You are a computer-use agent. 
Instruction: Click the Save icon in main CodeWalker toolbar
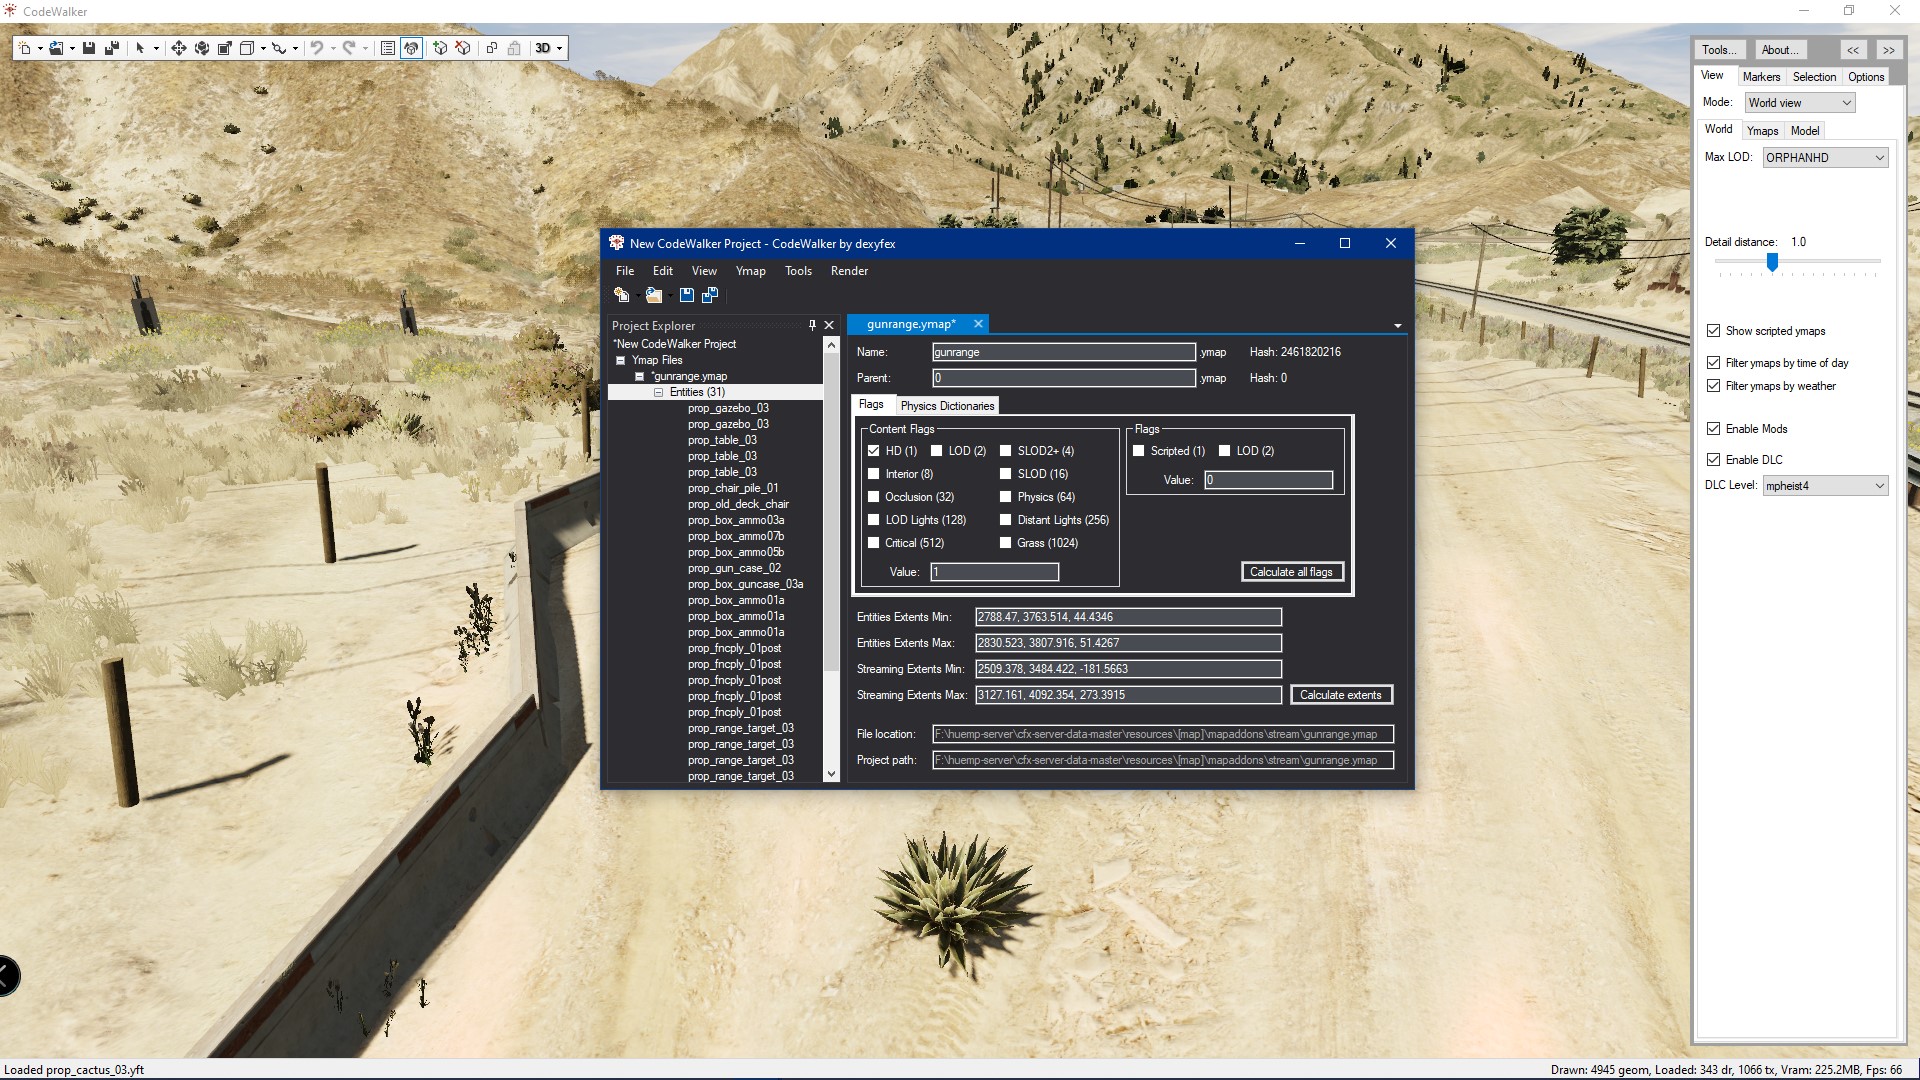89,48
